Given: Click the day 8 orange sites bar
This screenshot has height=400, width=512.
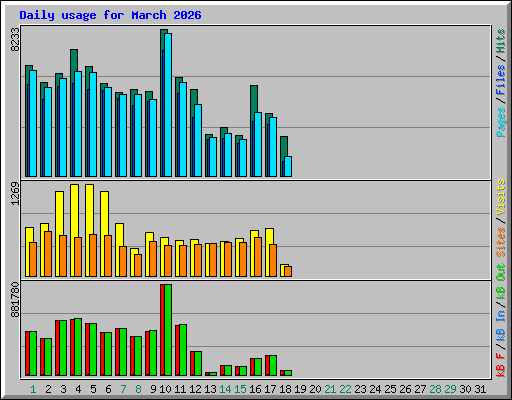Looking at the screenshot, I should coord(138,265).
